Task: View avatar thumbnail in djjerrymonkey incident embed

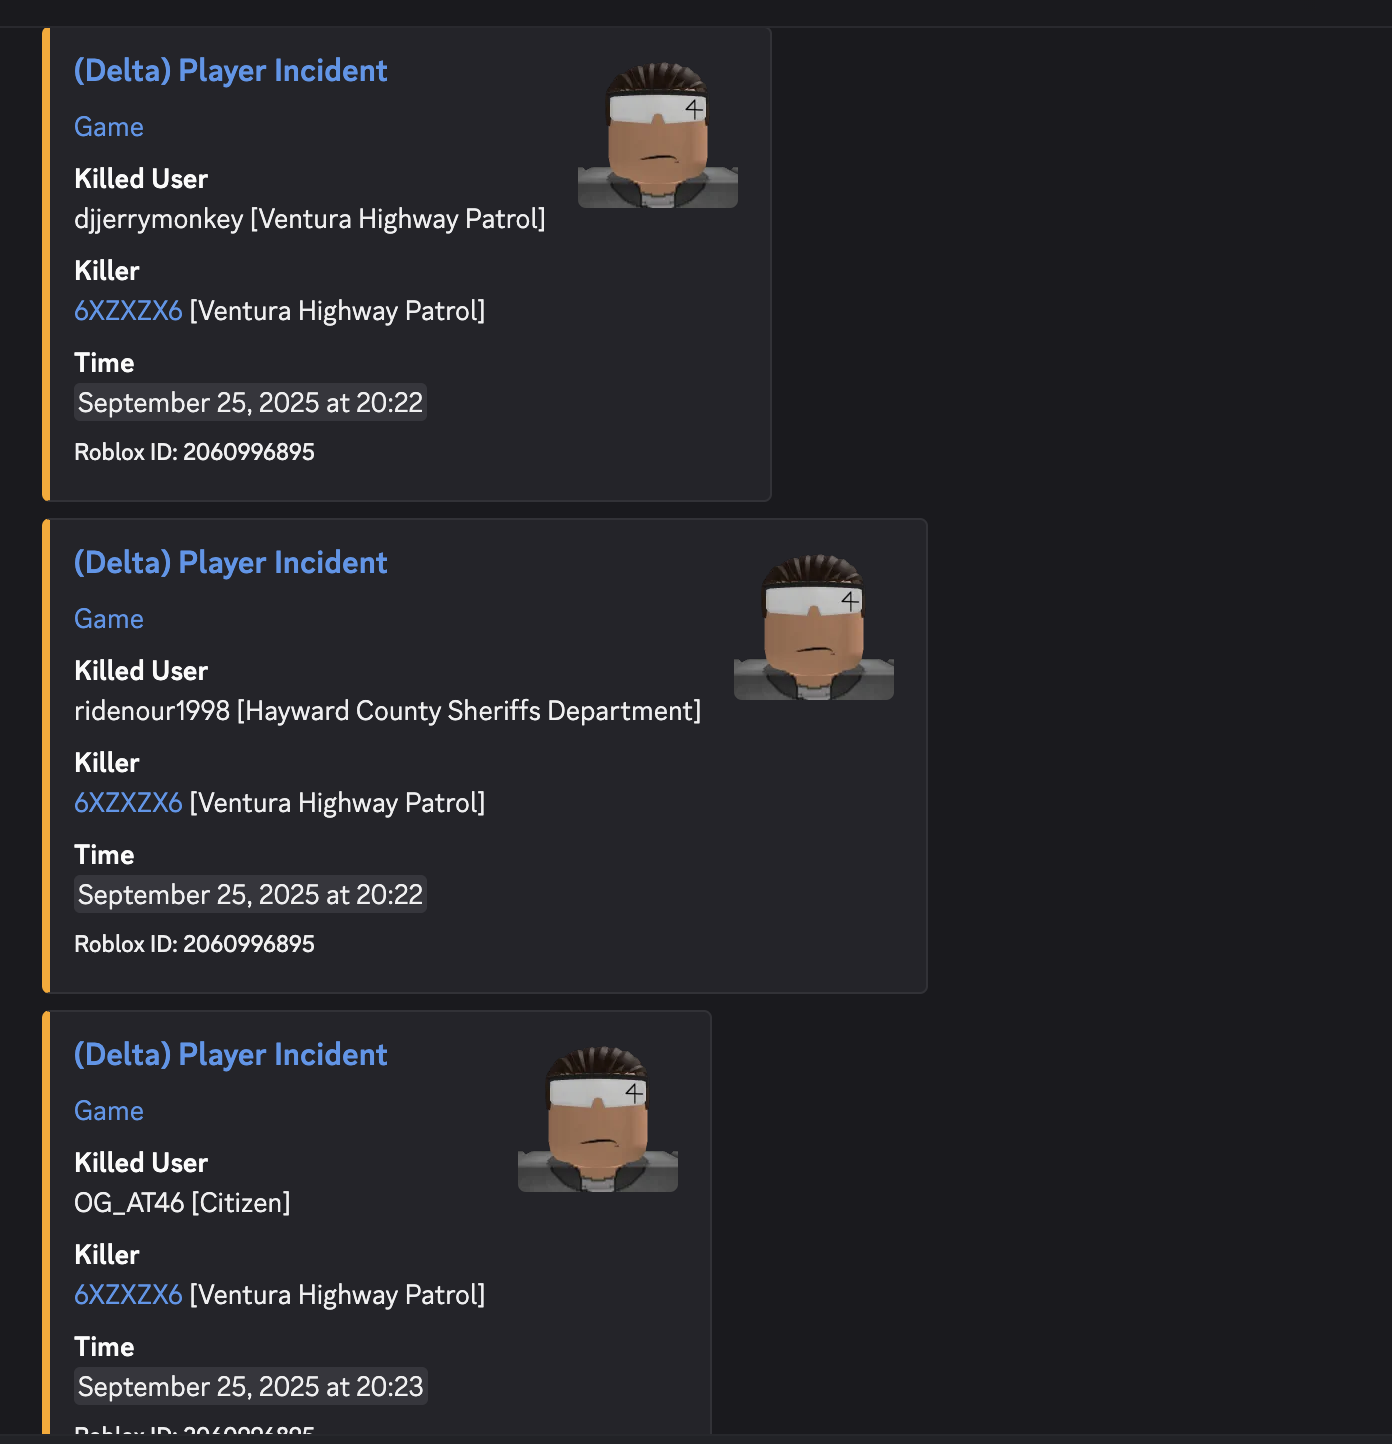Action: point(658,135)
